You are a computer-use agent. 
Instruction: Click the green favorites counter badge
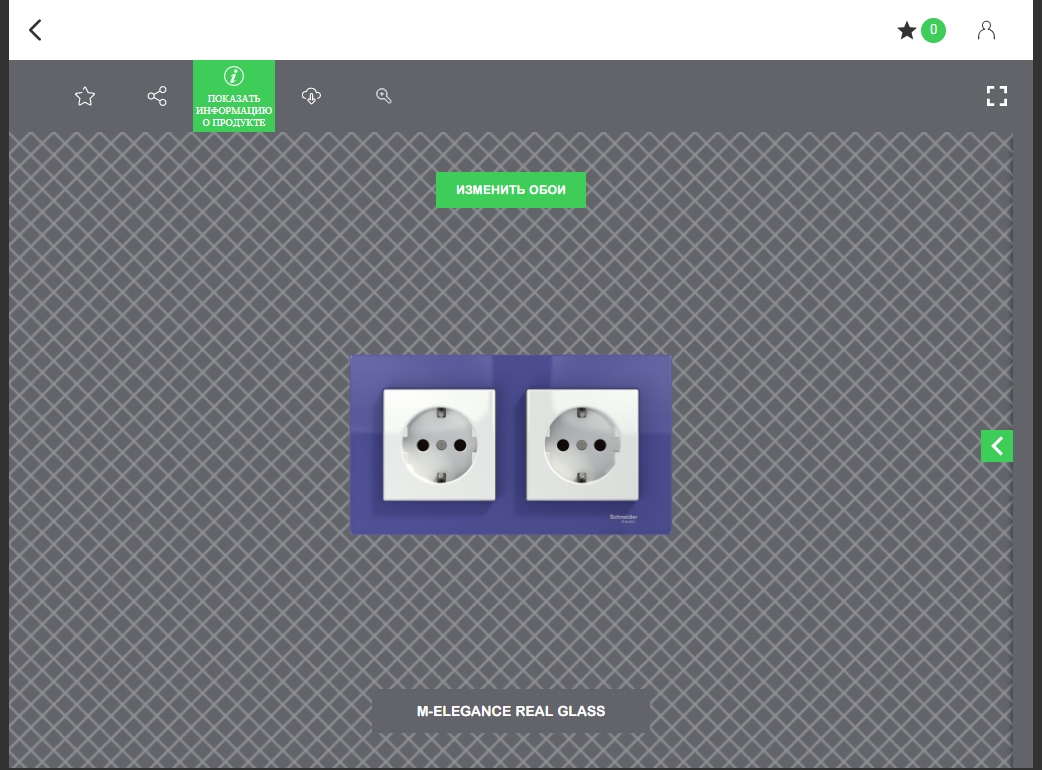tap(933, 30)
